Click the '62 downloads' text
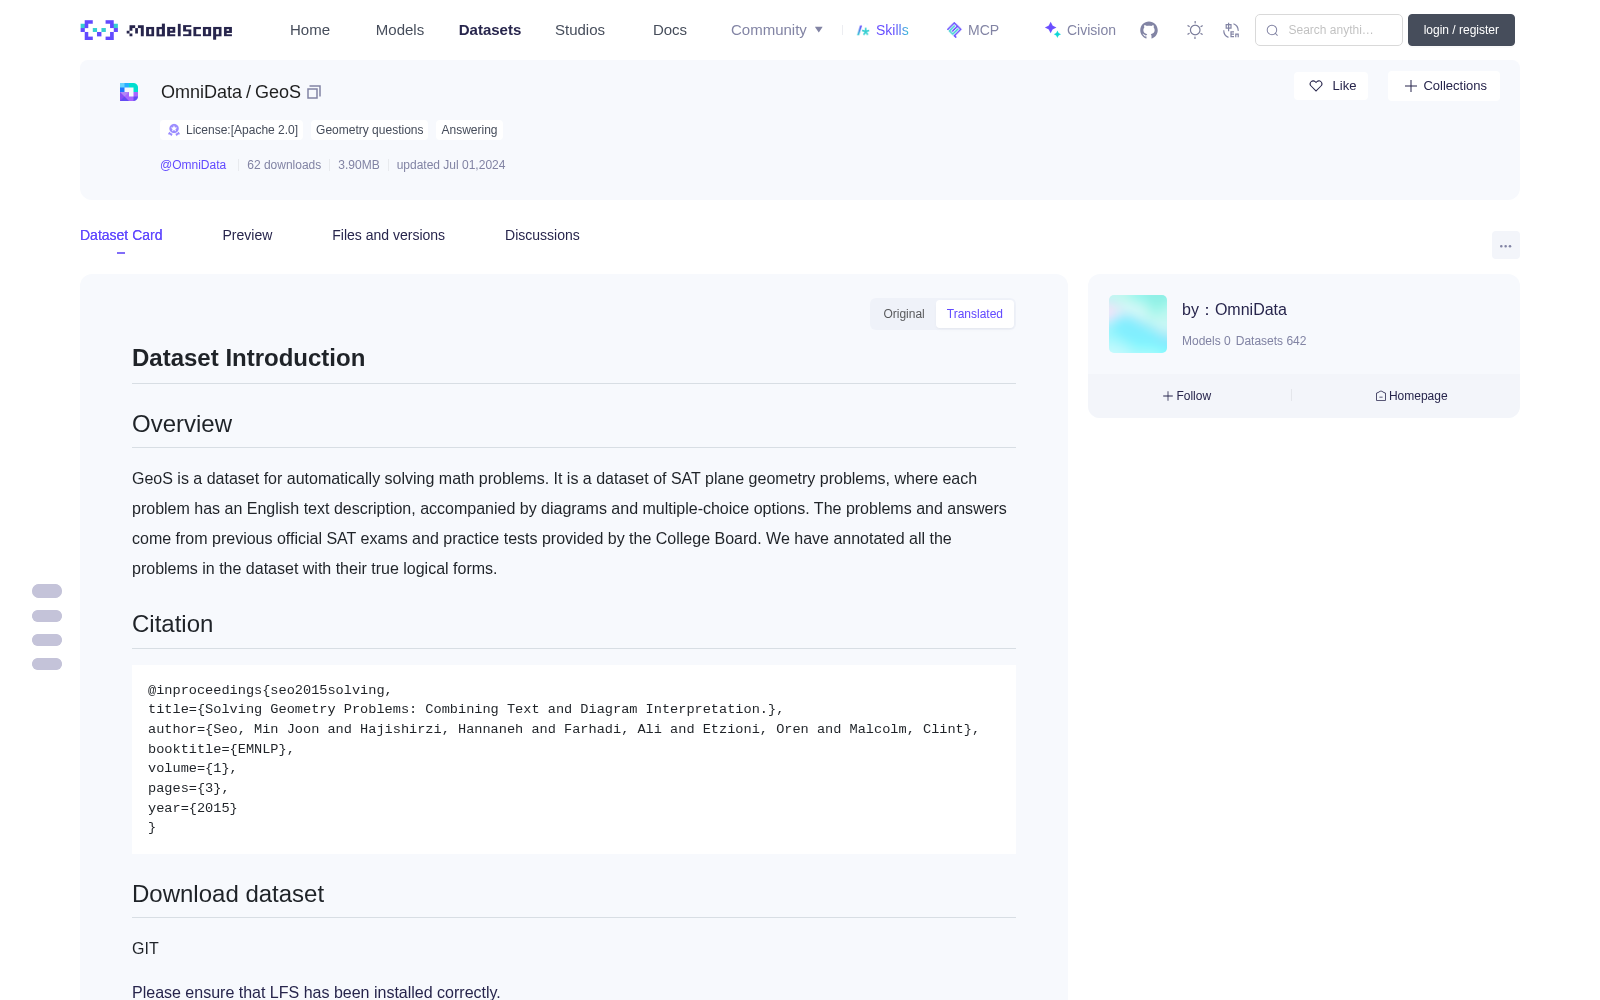This screenshot has height=1000, width=1600. click(284, 165)
